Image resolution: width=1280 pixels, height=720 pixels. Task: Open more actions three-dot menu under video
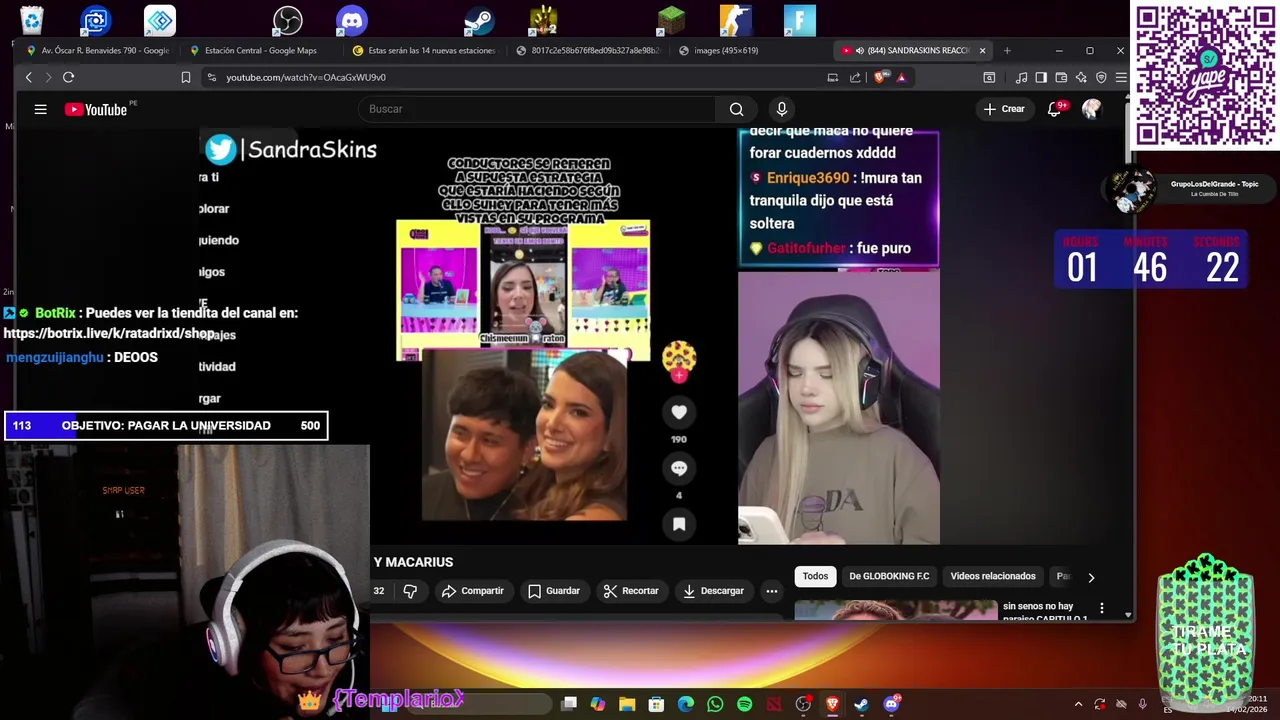click(x=772, y=591)
